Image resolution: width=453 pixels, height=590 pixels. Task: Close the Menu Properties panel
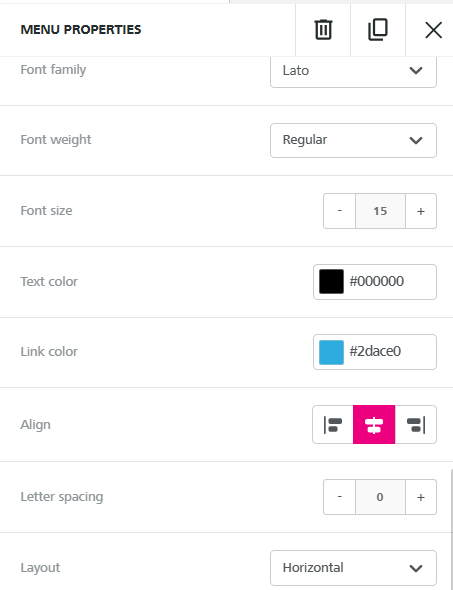(433, 30)
